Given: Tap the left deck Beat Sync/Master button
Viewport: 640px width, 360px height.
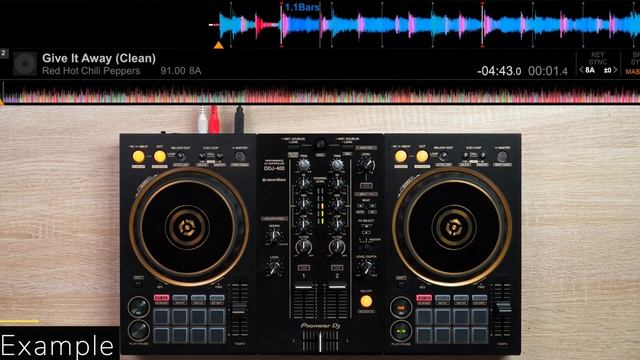Looking at the screenshot, I should tap(240, 156).
